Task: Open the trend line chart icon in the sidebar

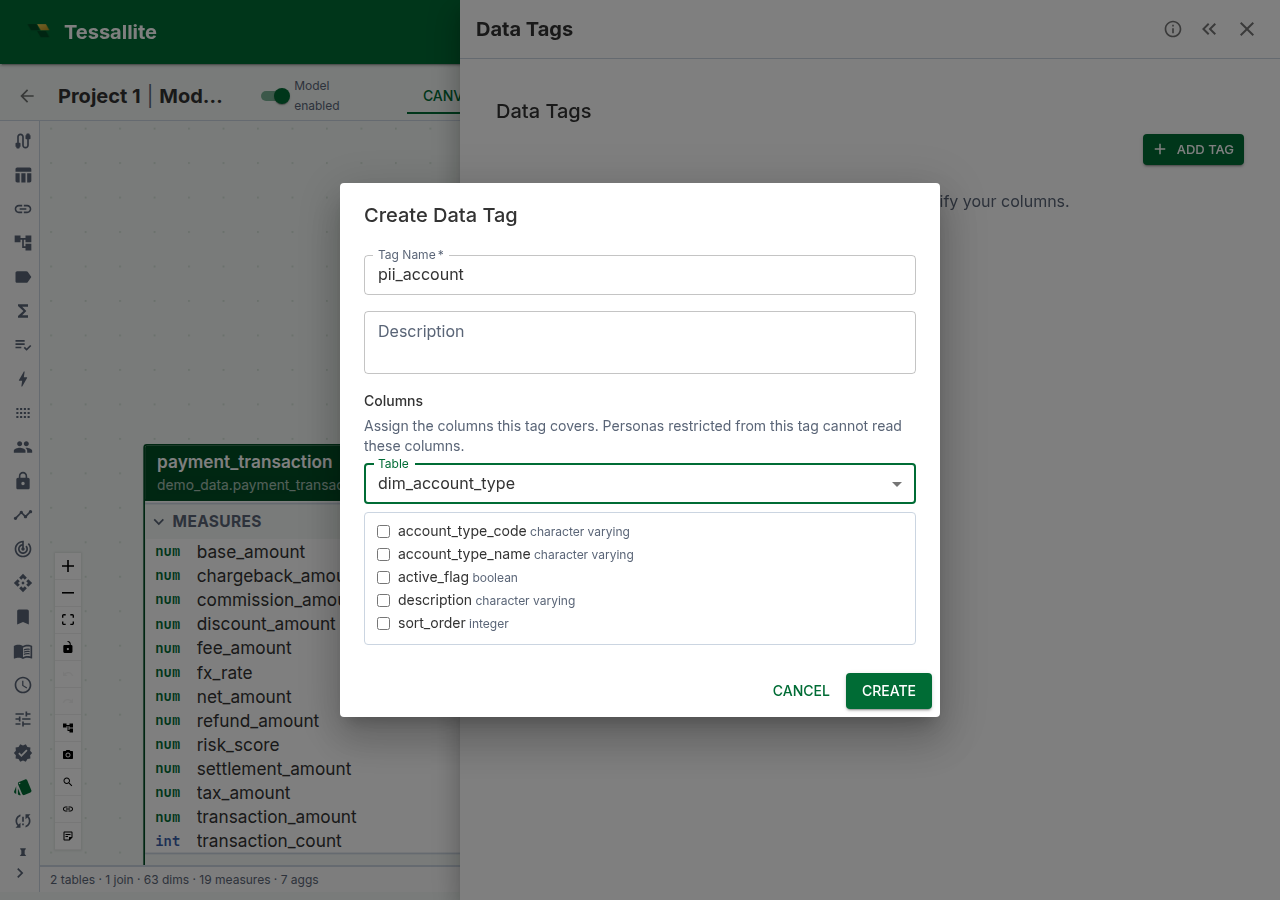Action: [x=23, y=515]
